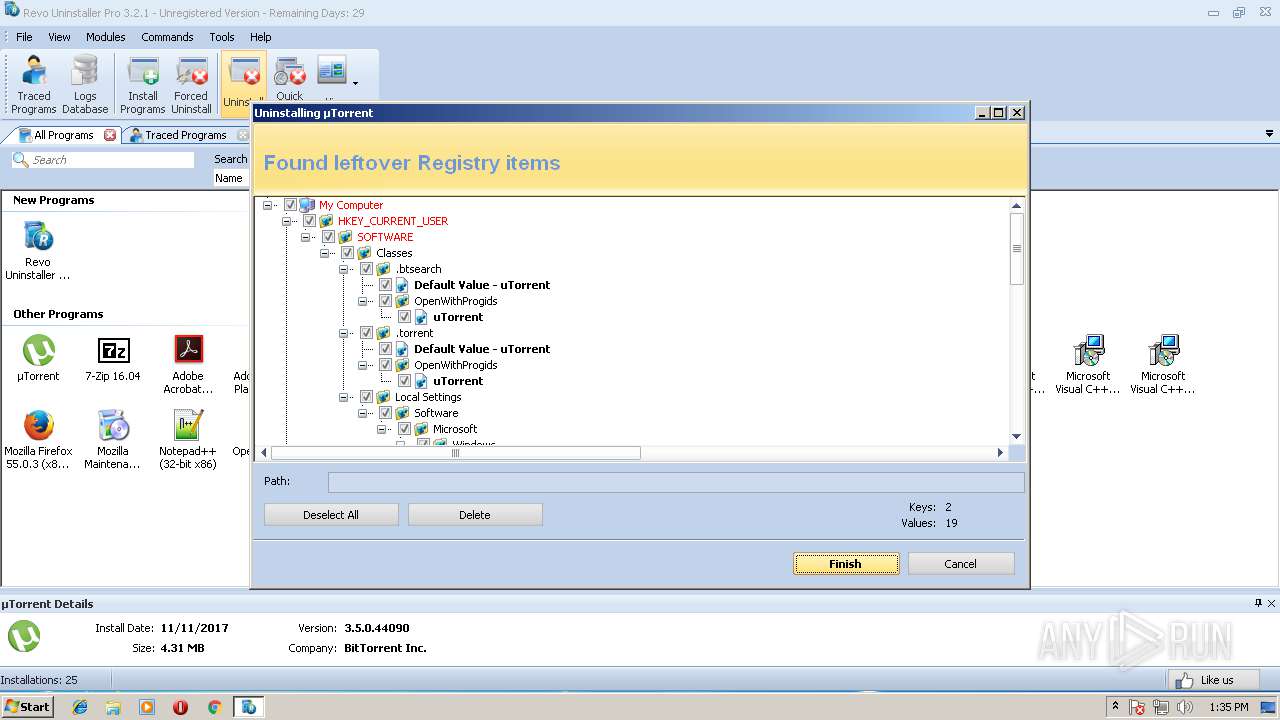1280x720 pixels.
Task: Click Forced Uninstall toolbar icon
Action: click(191, 84)
